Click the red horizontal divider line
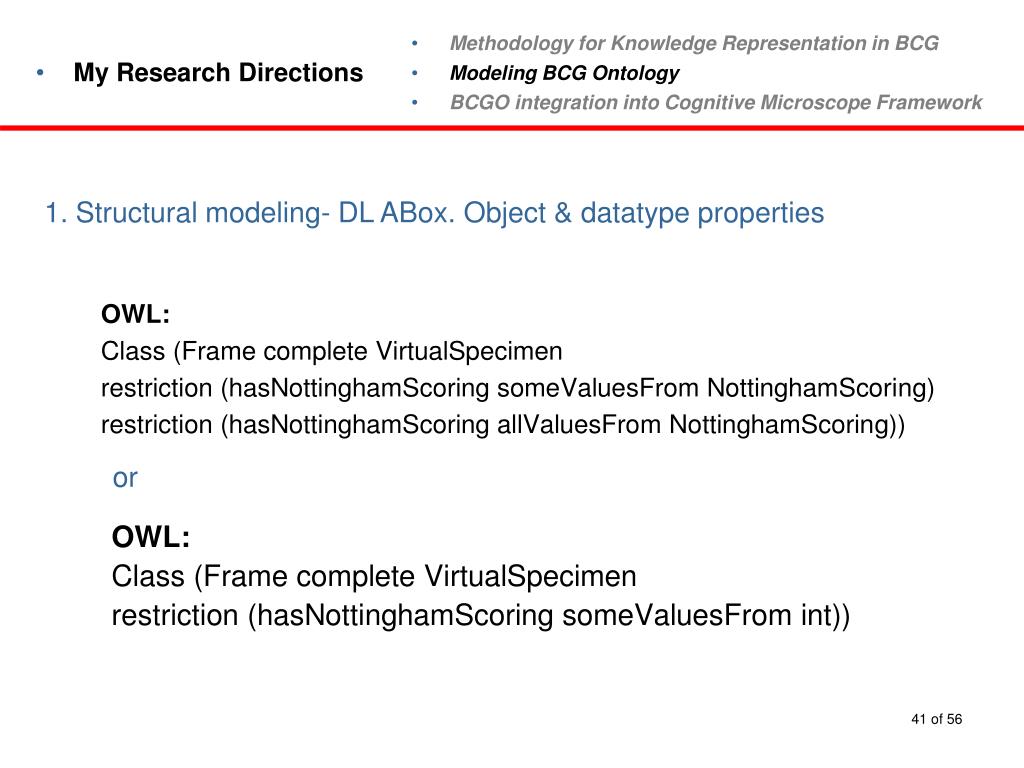The width and height of the screenshot is (1024, 768). pyautogui.click(x=512, y=128)
